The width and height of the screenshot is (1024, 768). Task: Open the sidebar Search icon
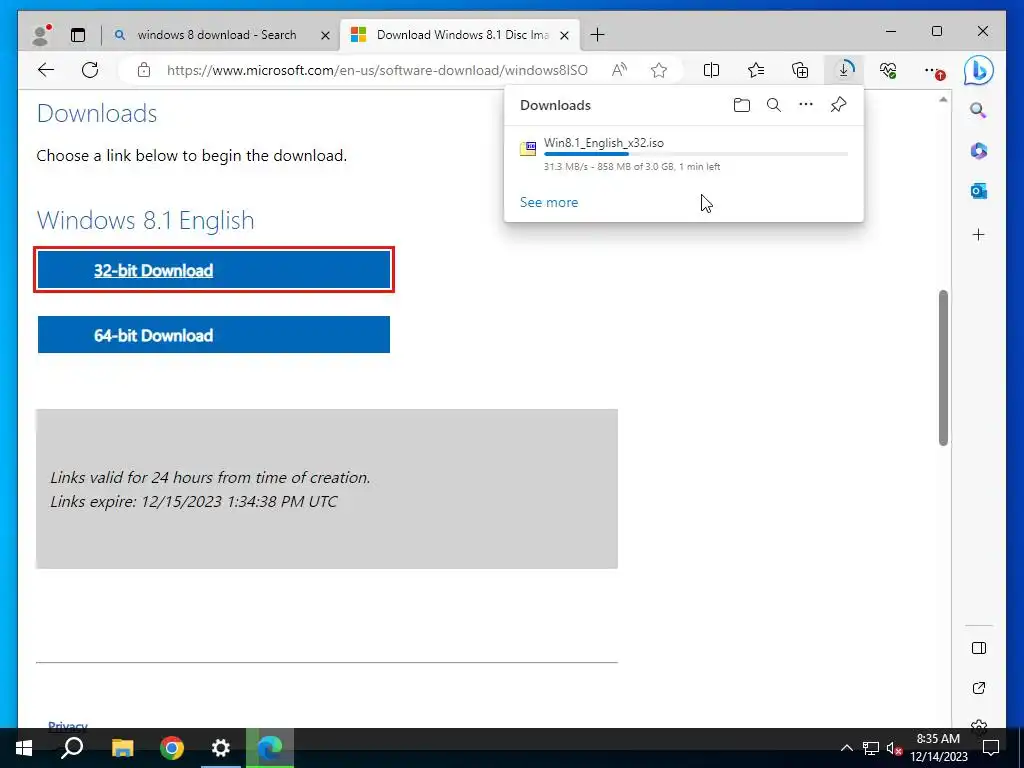[978, 110]
